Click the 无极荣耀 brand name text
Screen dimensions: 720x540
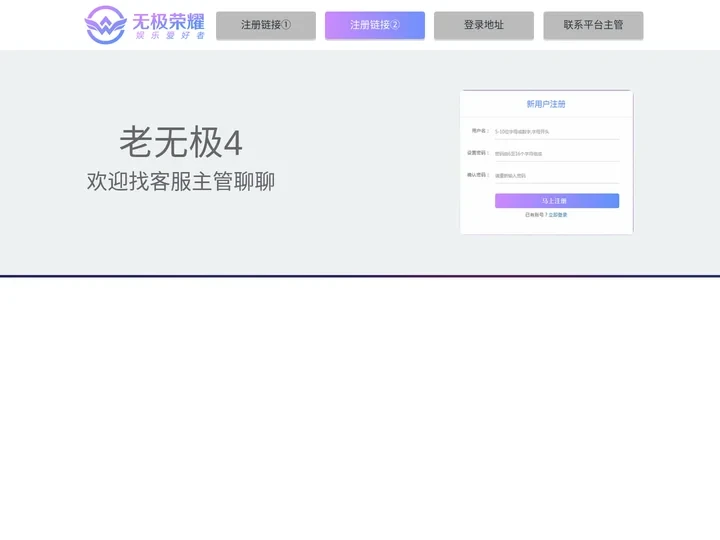pos(168,22)
